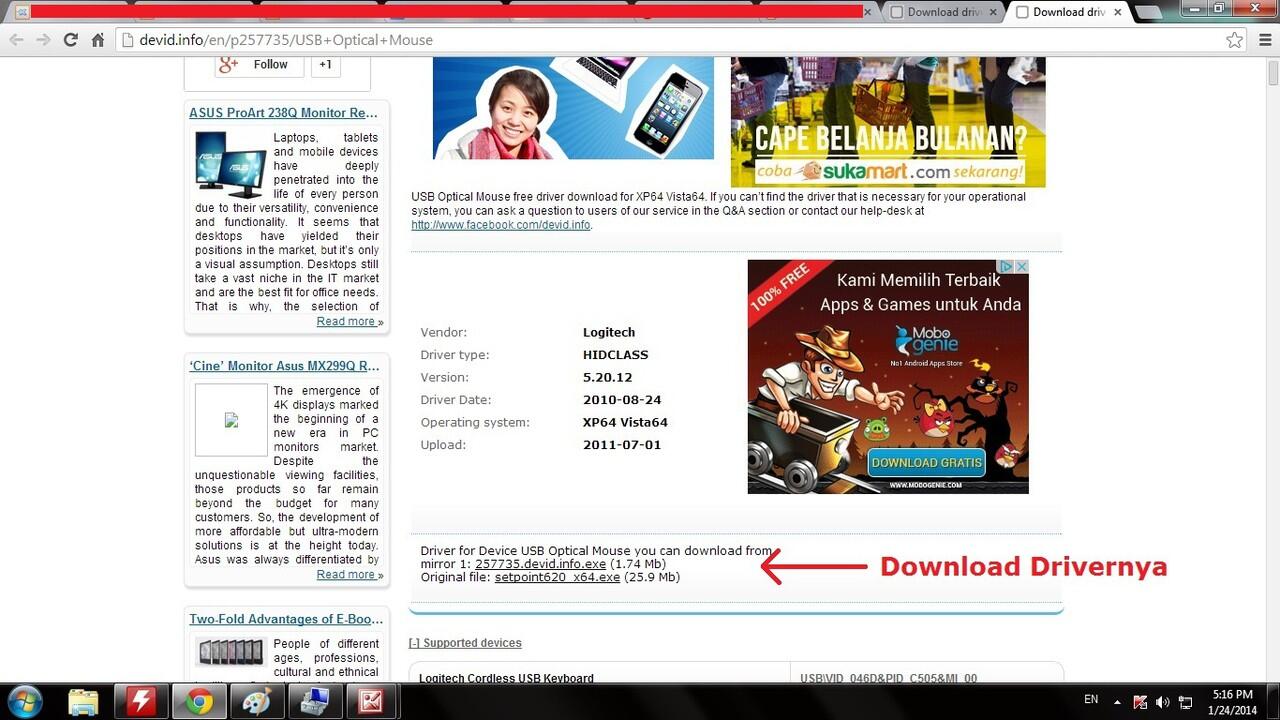Reload the devid.info page
Screen dimensions: 1280x720
[x=70, y=40]
